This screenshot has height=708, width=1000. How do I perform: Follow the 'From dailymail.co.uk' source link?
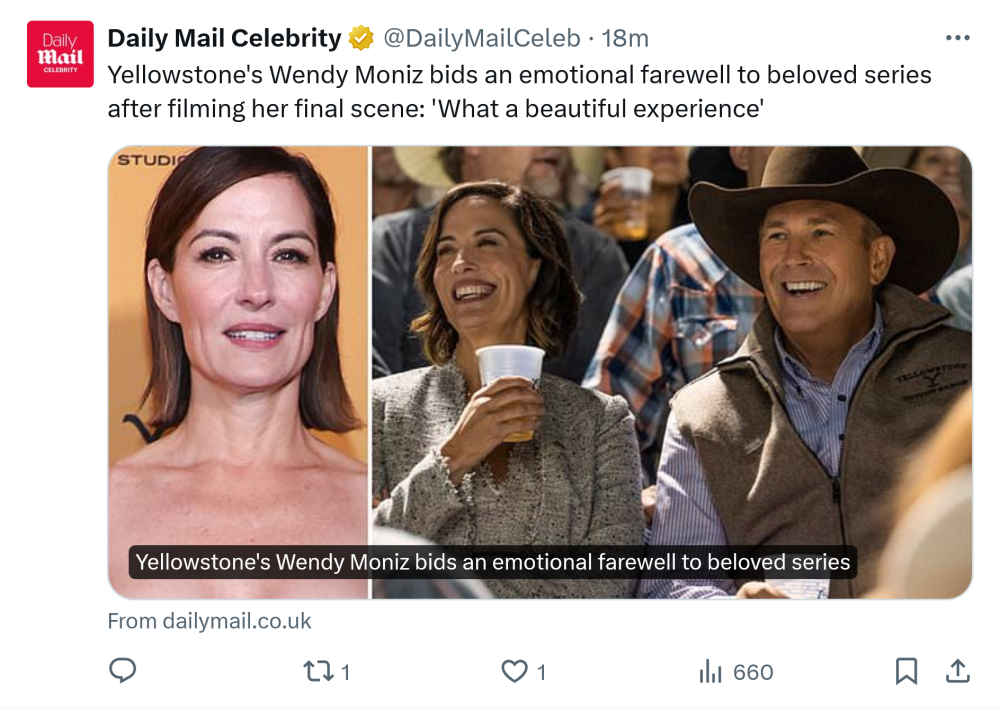pos(209,621)
